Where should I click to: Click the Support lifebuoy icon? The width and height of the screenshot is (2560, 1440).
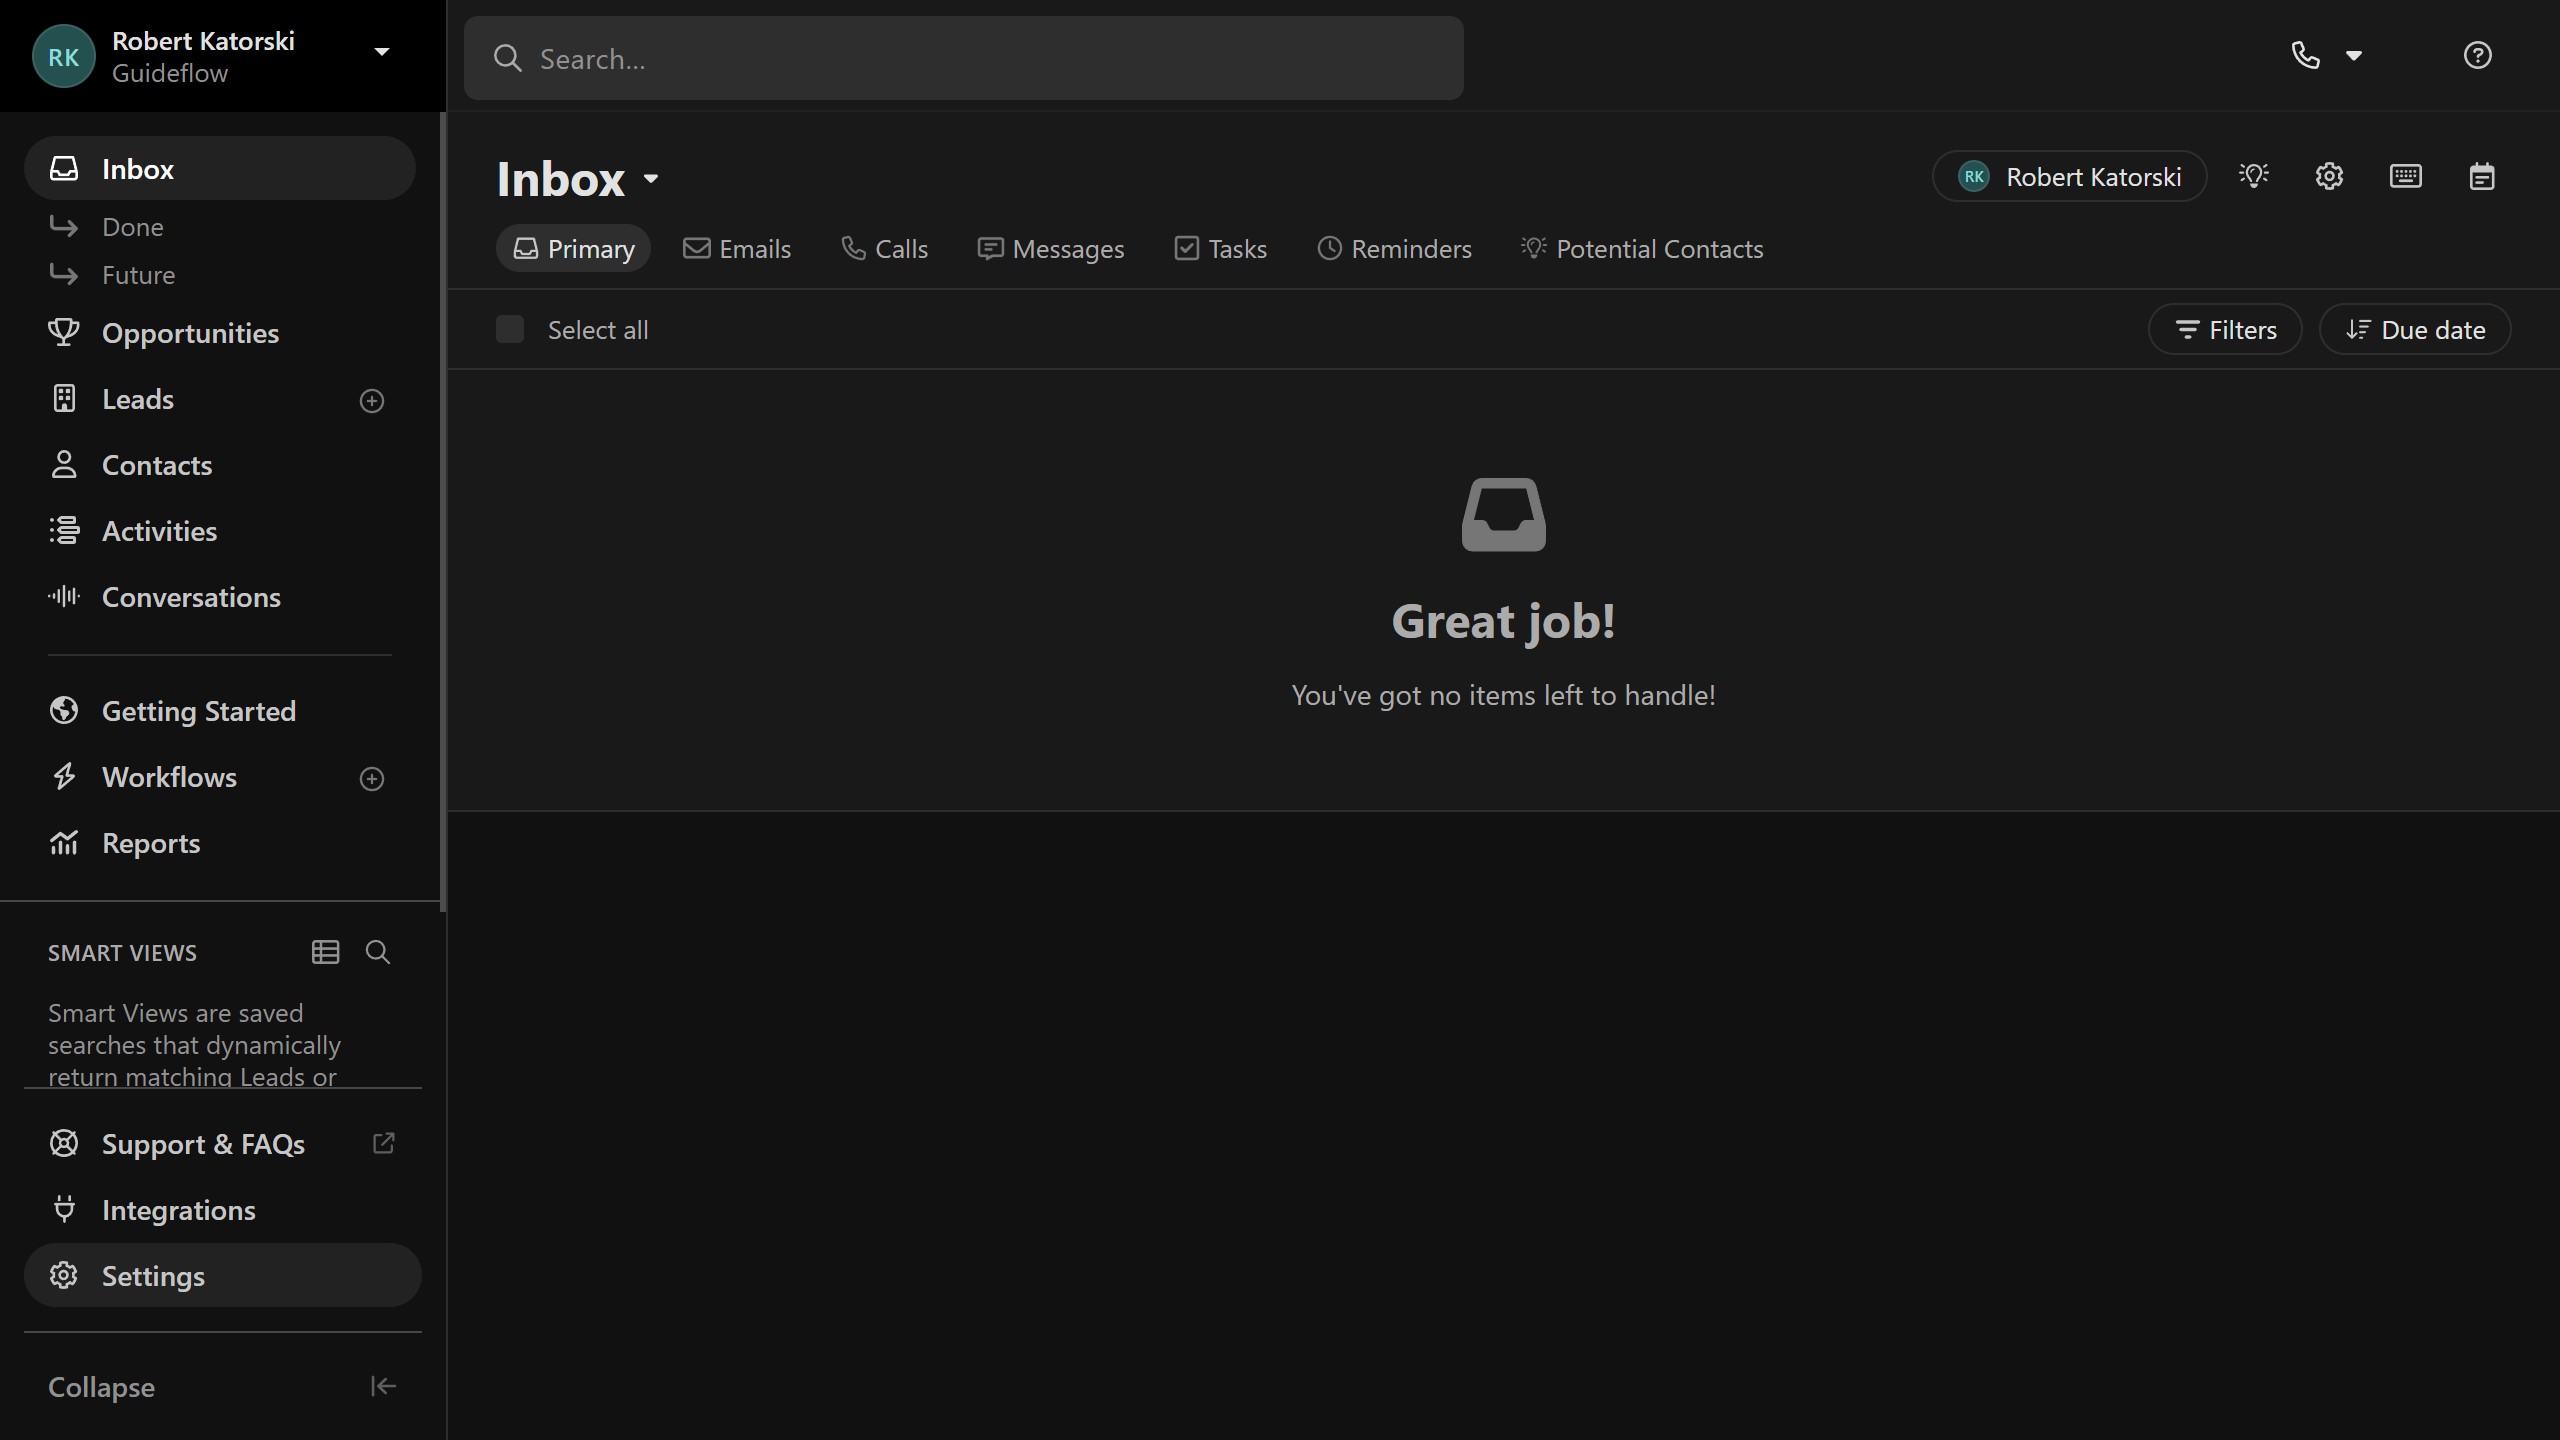pos(64,1143)
